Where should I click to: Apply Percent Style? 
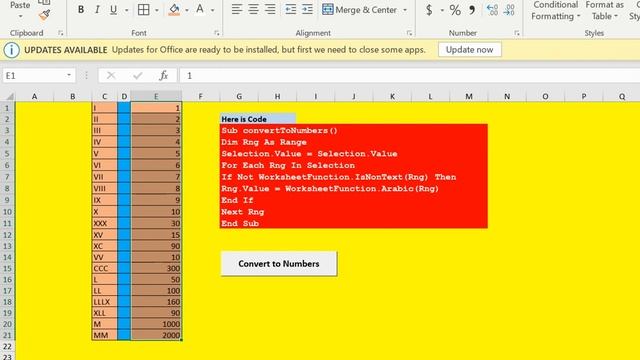point(455,10)
